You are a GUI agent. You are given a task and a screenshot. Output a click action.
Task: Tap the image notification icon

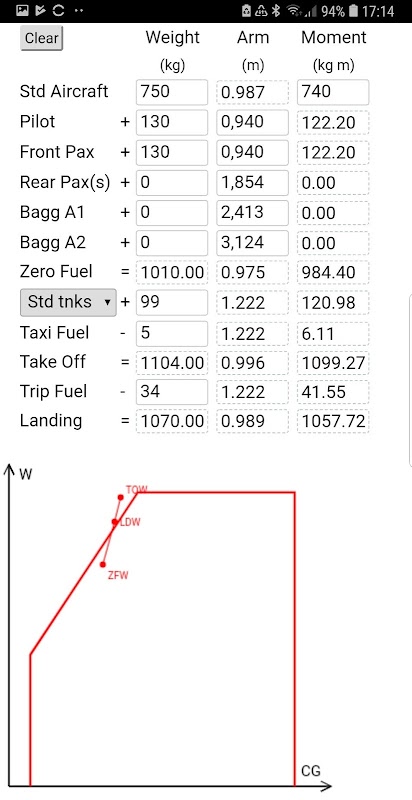pos(23,11)
